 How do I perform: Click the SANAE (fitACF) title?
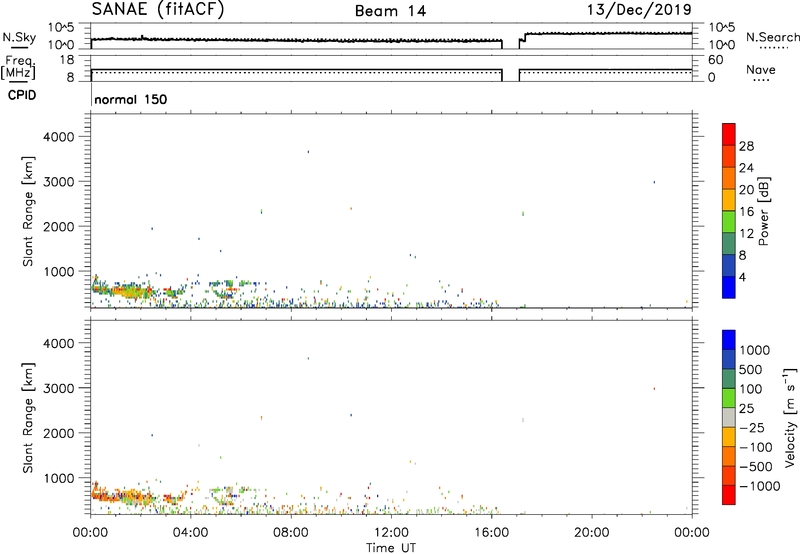[x=158, y=10]
